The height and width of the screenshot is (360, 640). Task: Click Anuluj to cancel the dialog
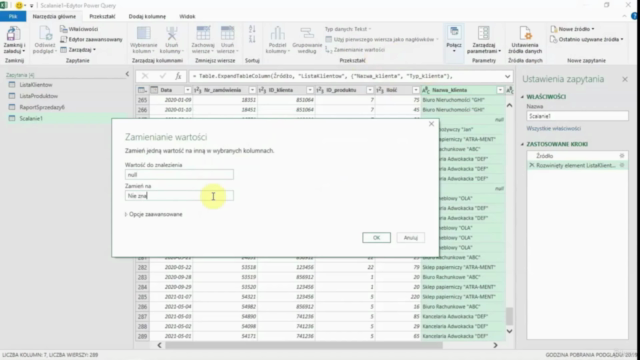[411, 238]
